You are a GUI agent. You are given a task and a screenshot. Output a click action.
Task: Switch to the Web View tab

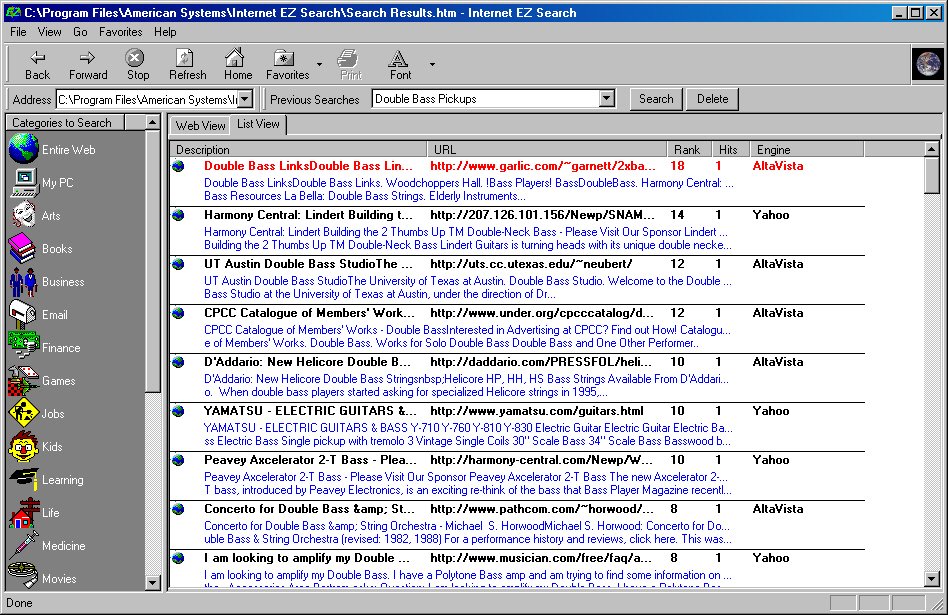coord(200,125)
